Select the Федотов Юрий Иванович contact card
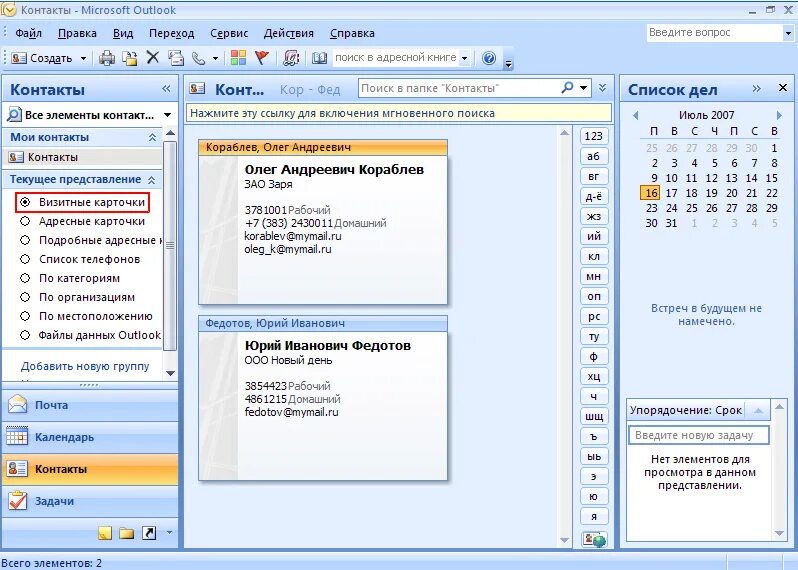Image resolution: width=798 pixels, height=570 pixels. tap(323, 398)
